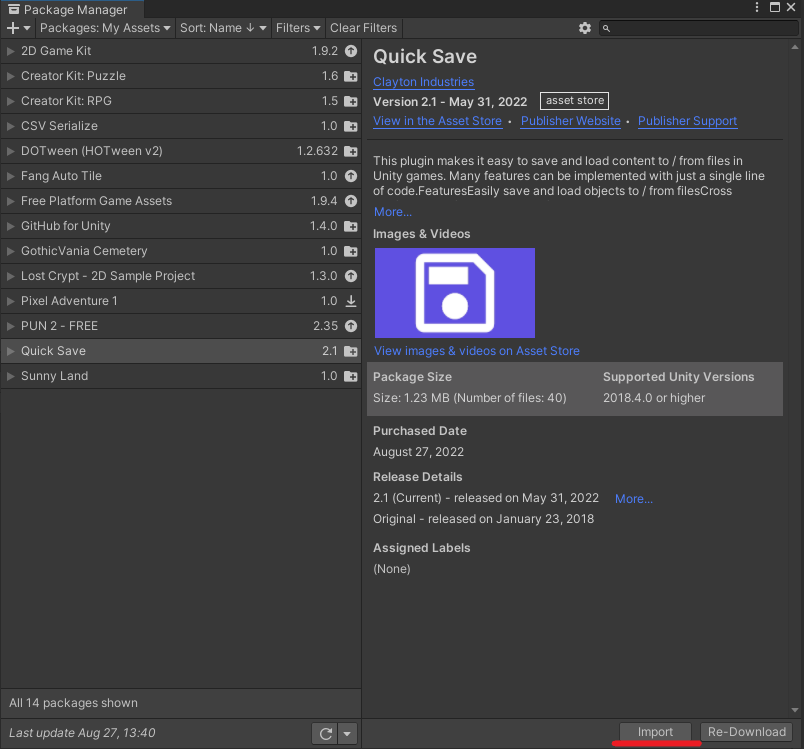Expand the Creator Kit: Puzzle entry

tap(10, 76)
